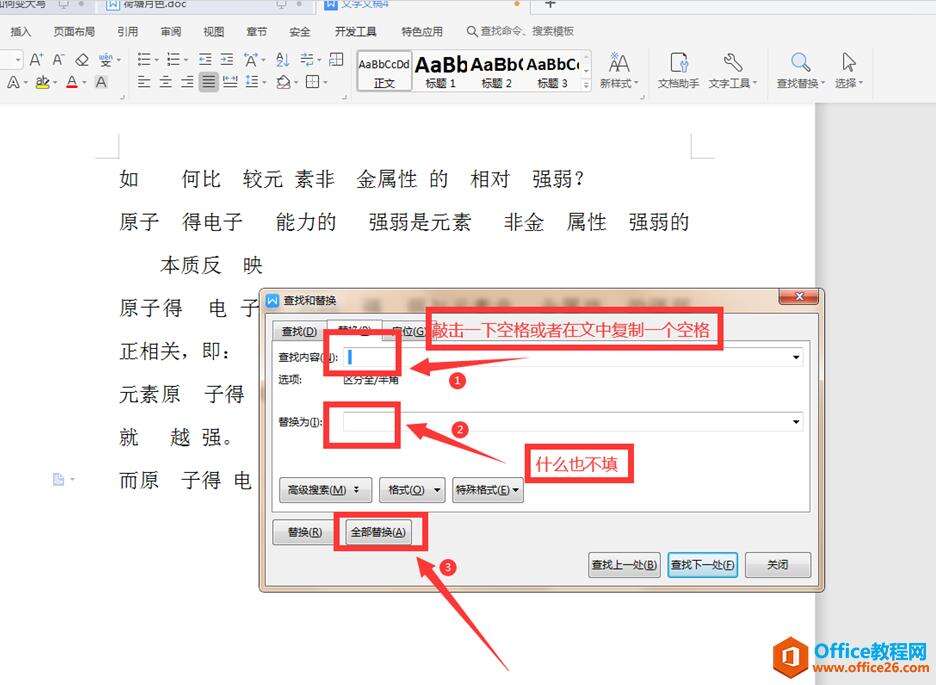Open the 审阅 ribbon tab
The height and width of the screenshot is (685, 936).
(171, 32)
